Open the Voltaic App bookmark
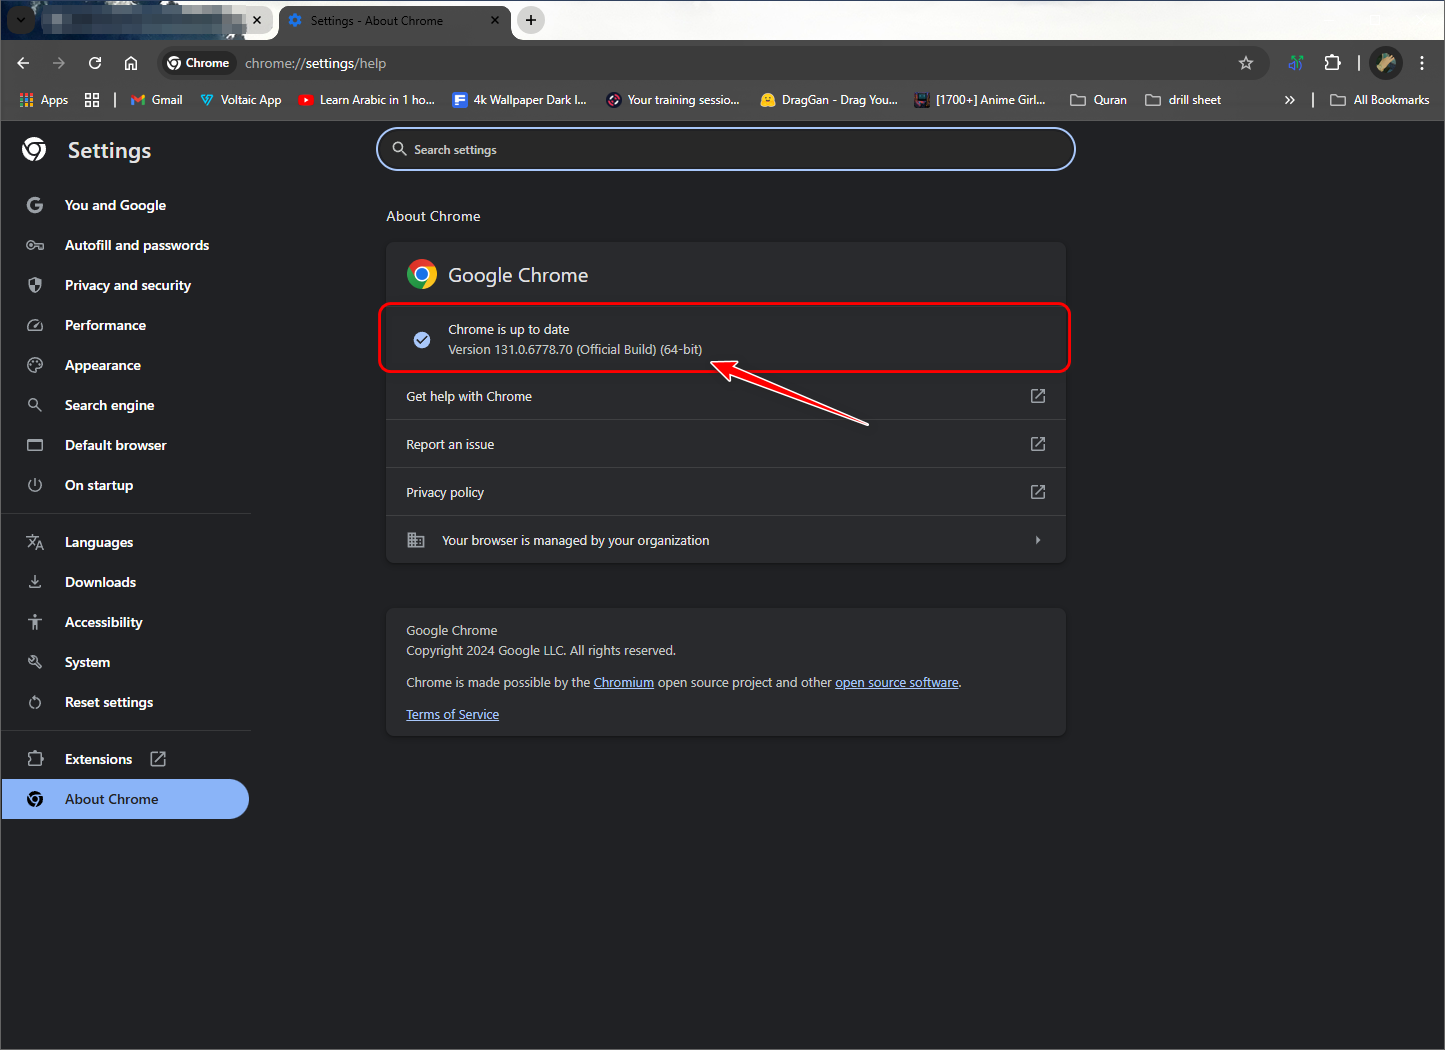1445x1050 pixels. coord(241,100)
